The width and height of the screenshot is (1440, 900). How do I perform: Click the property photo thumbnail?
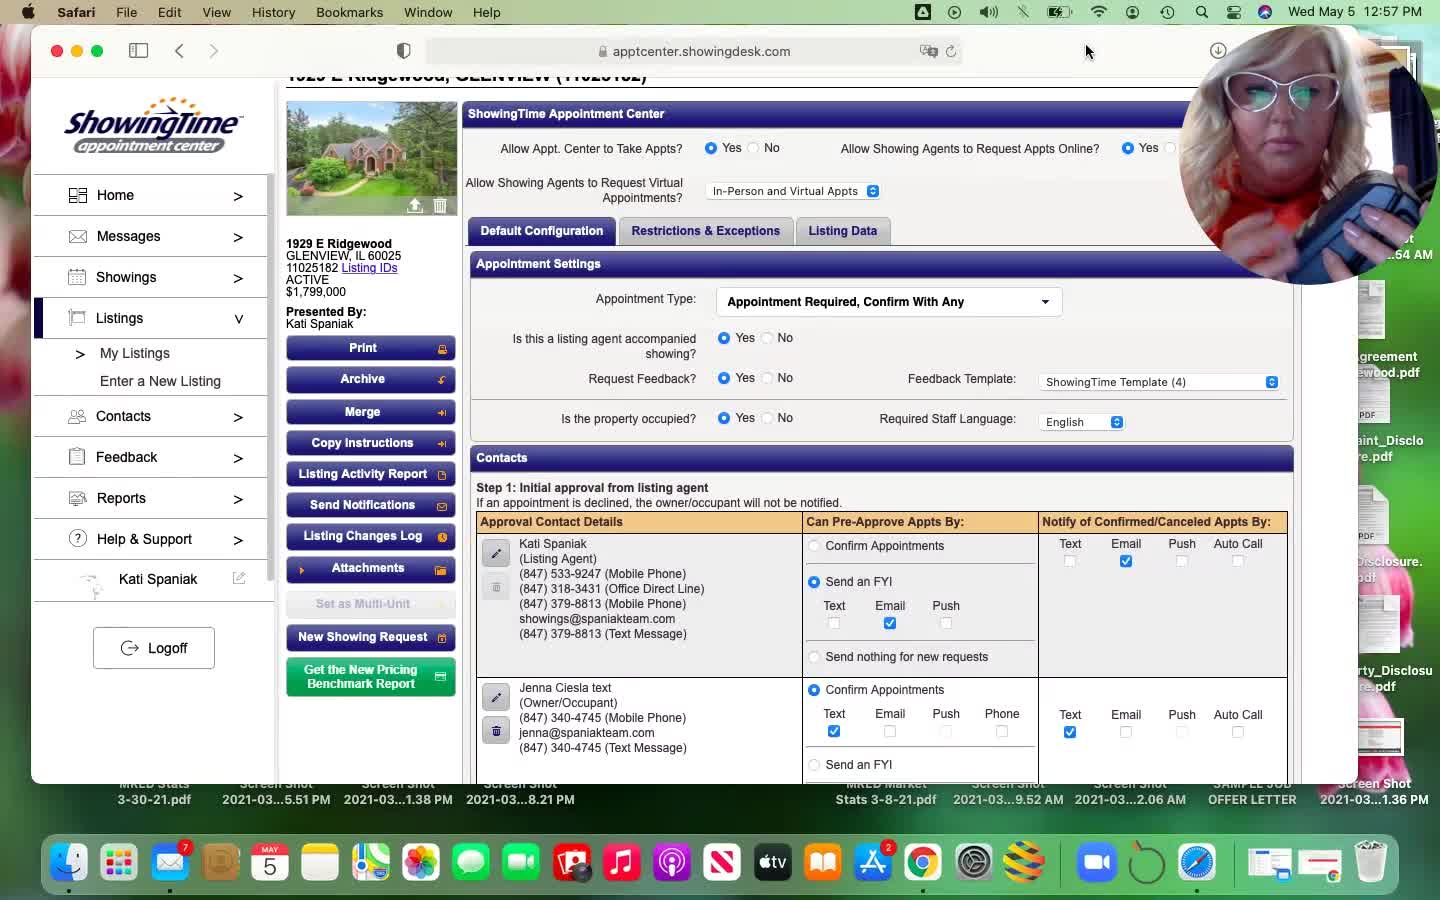372,158
